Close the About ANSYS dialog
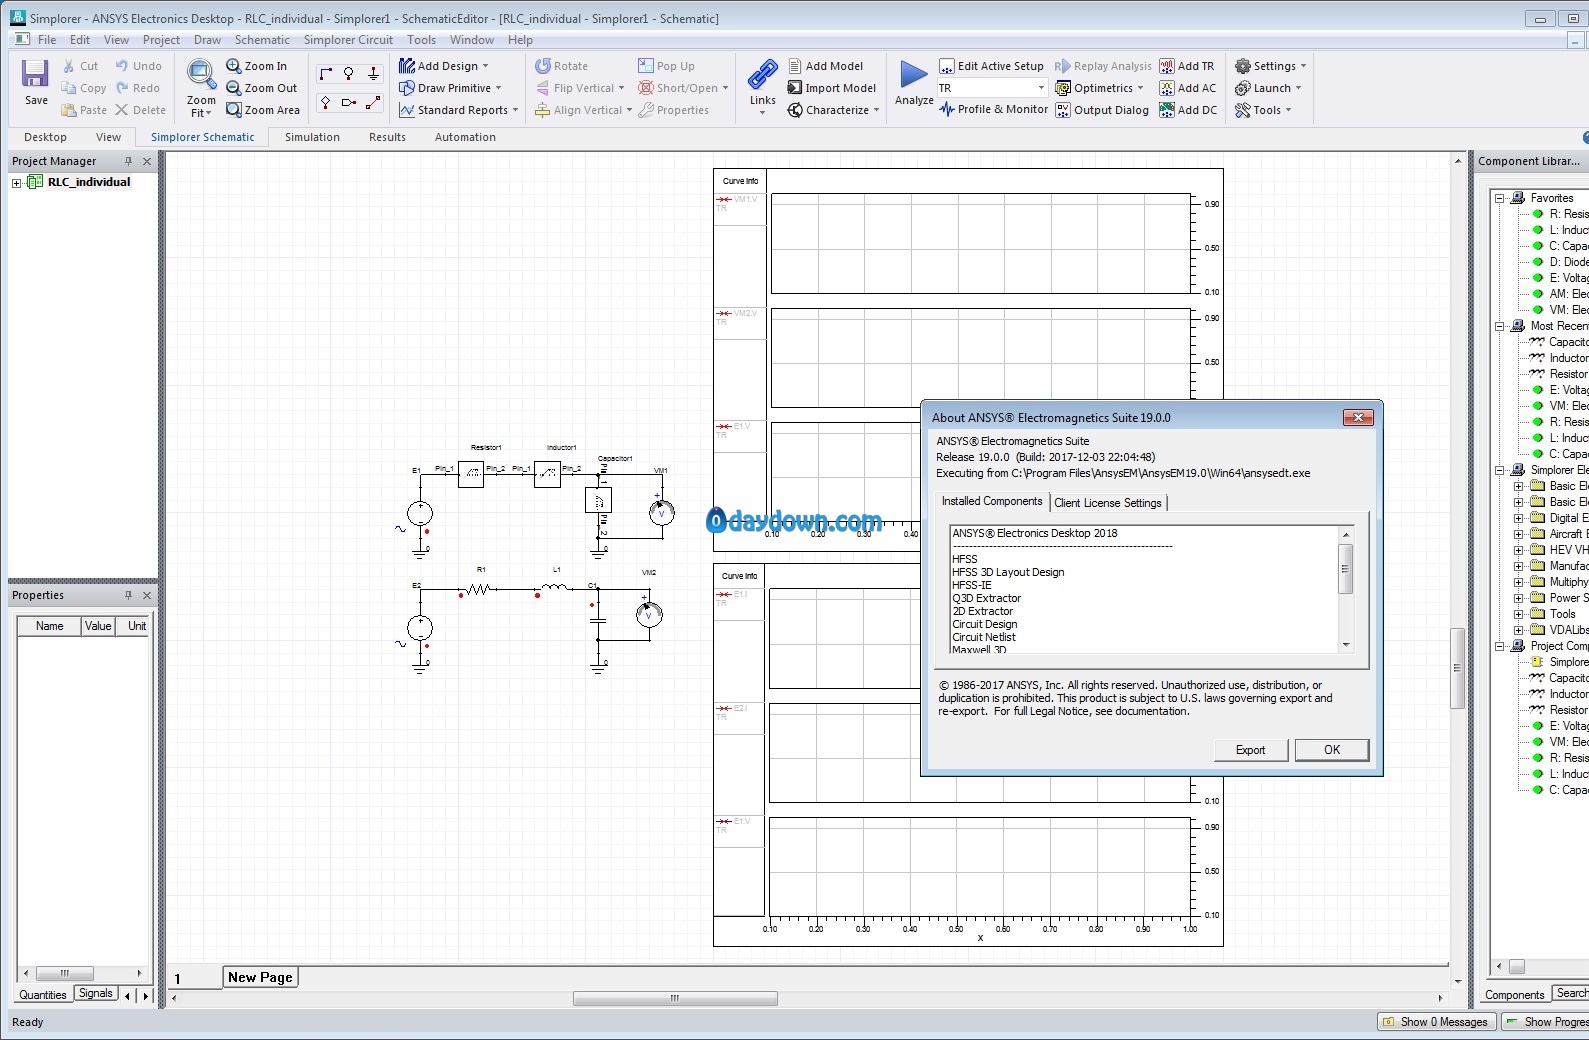1589x1040 pixels. click(x=1357, y=417)
